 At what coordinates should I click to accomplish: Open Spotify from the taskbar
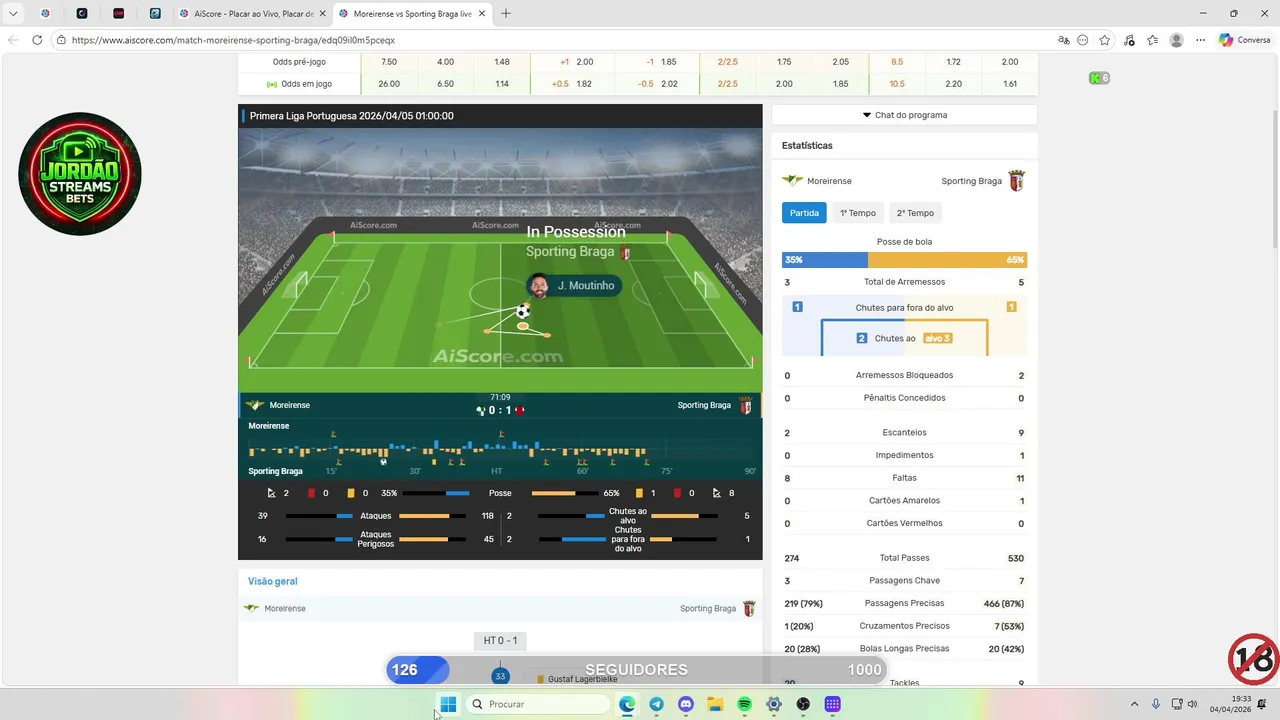tap(745, 704)
